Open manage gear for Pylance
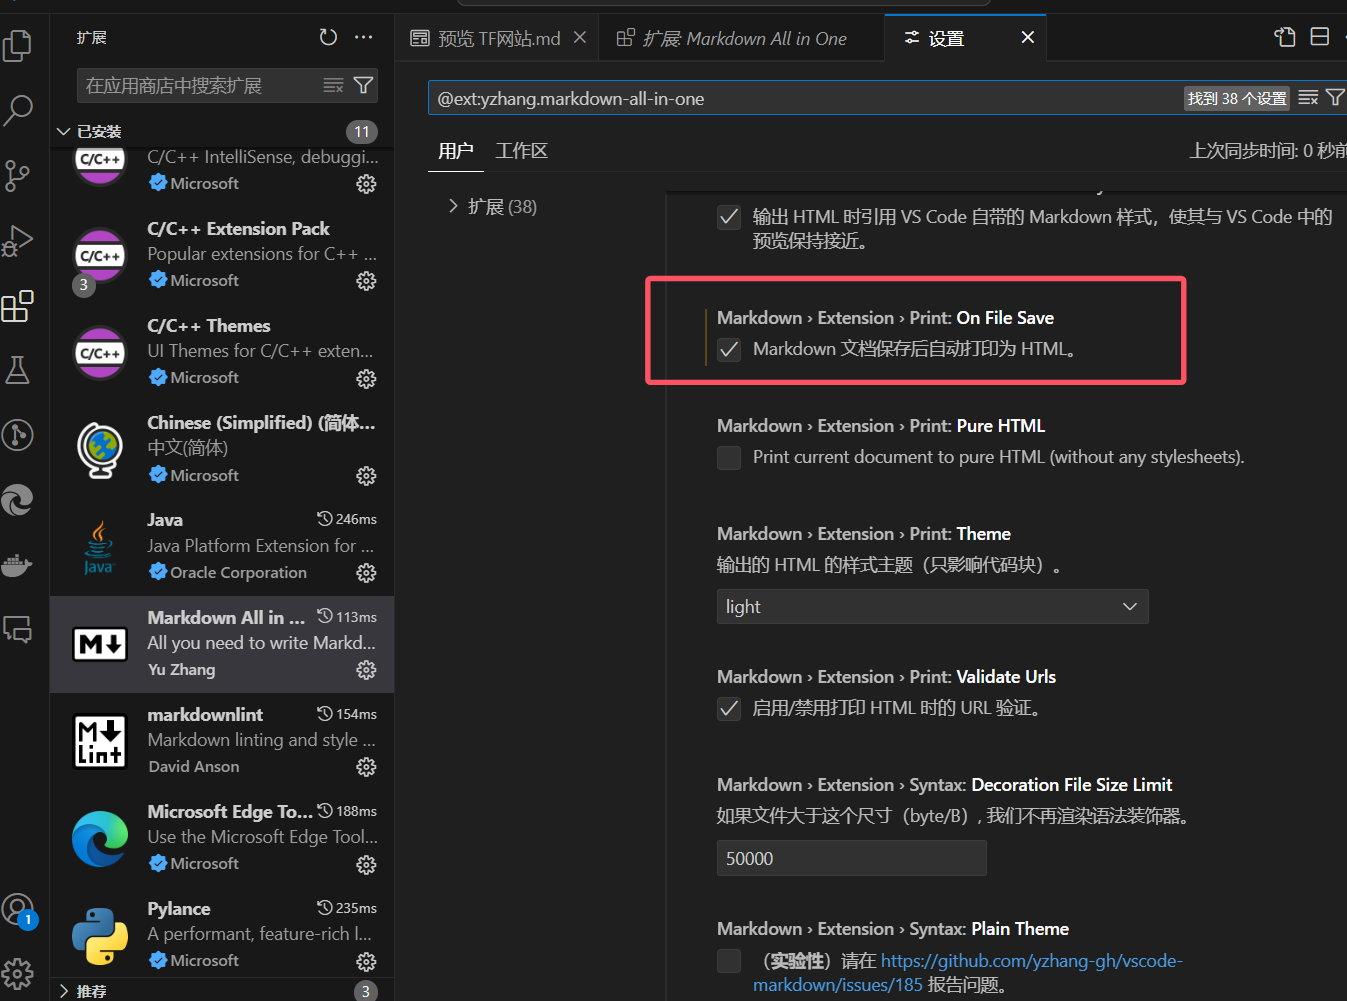 [x=367, y=961]
